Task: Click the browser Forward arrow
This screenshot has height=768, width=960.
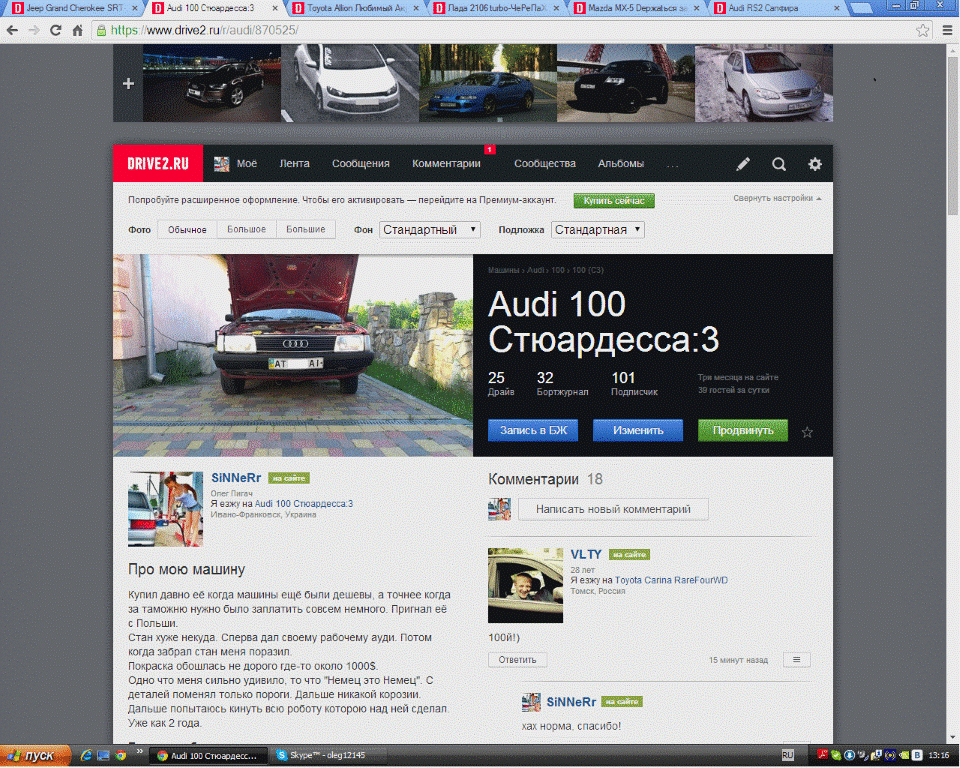Action: click(34, 30)
